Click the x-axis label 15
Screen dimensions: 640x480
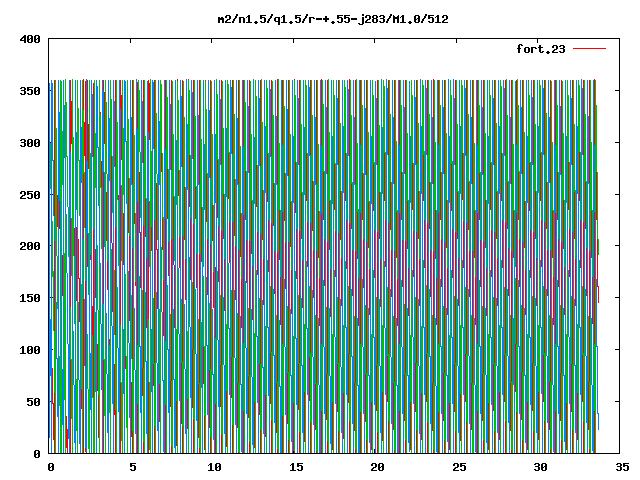click(296, 467)
